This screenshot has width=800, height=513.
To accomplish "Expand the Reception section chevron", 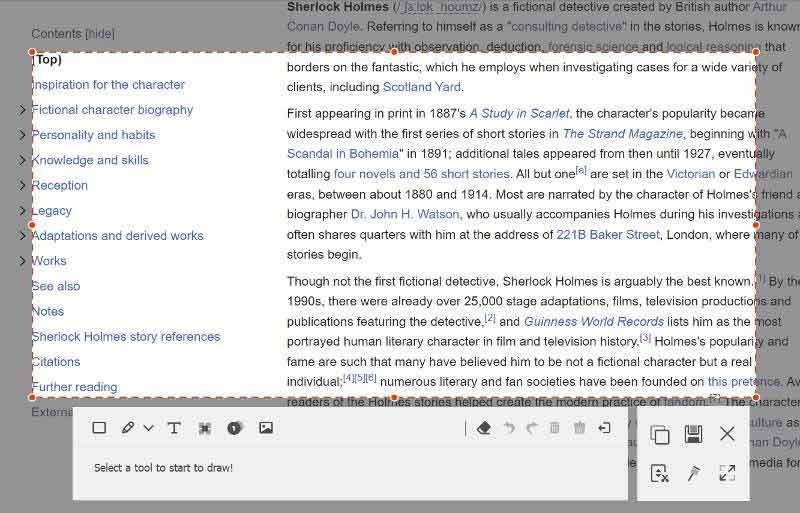I will click(x=22, y=185).
